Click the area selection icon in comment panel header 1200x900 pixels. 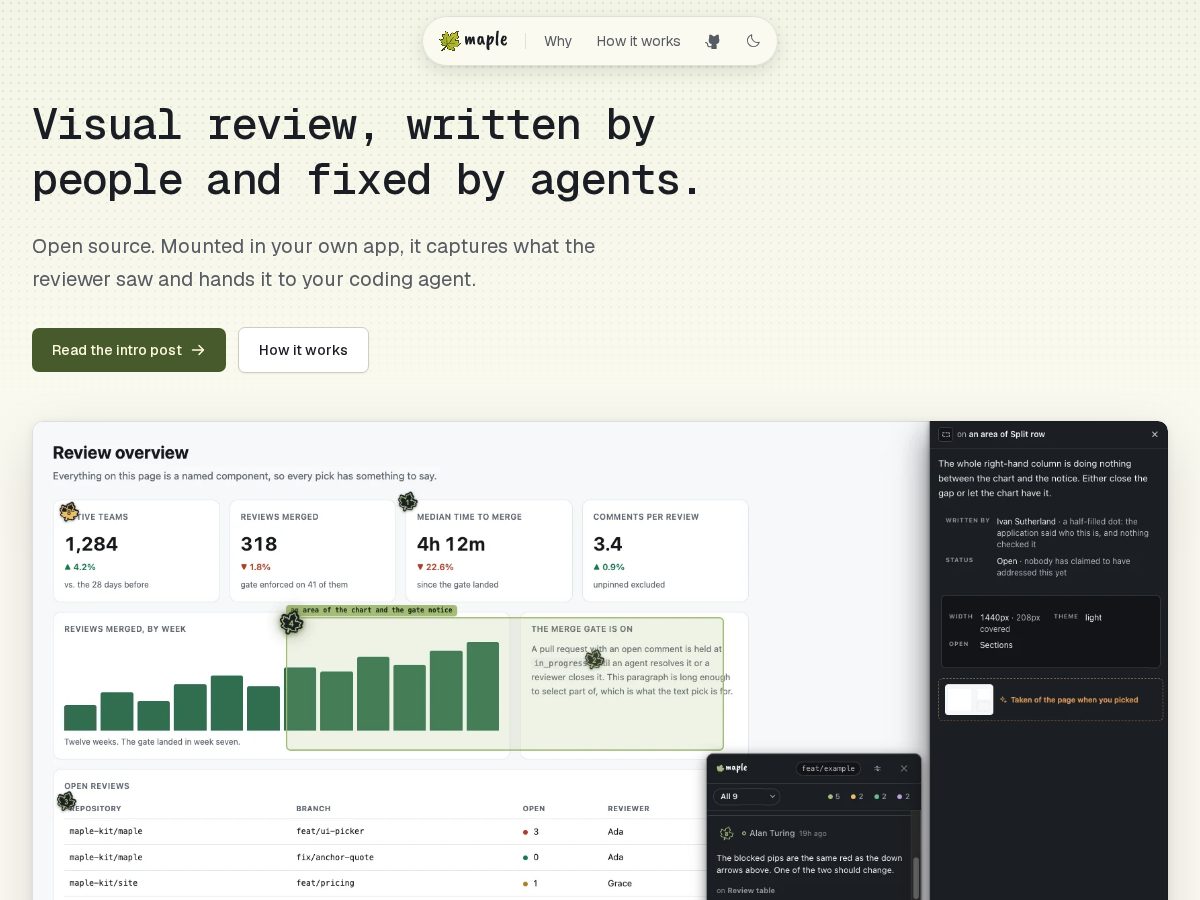946,434
